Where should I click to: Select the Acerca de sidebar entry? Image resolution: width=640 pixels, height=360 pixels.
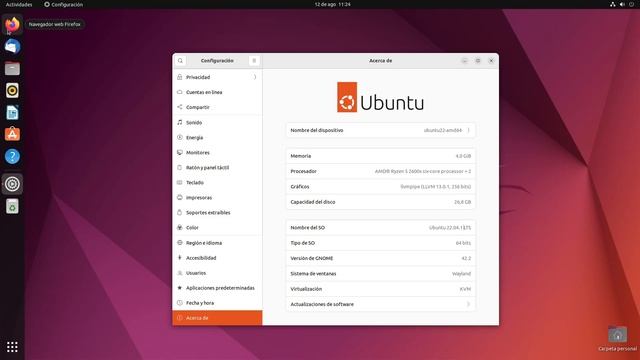[x=217, y=318]
